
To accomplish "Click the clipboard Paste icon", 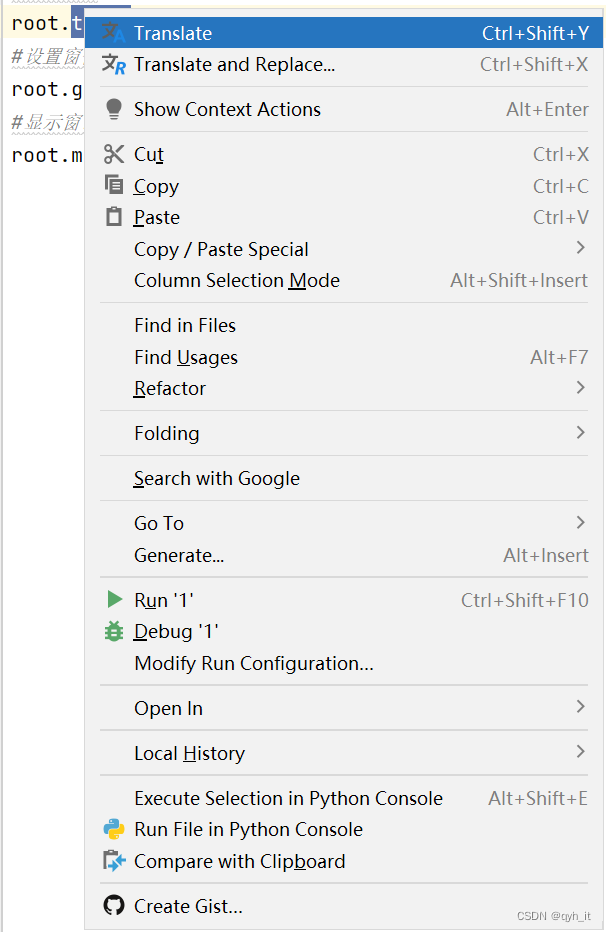I will point(114,217).
